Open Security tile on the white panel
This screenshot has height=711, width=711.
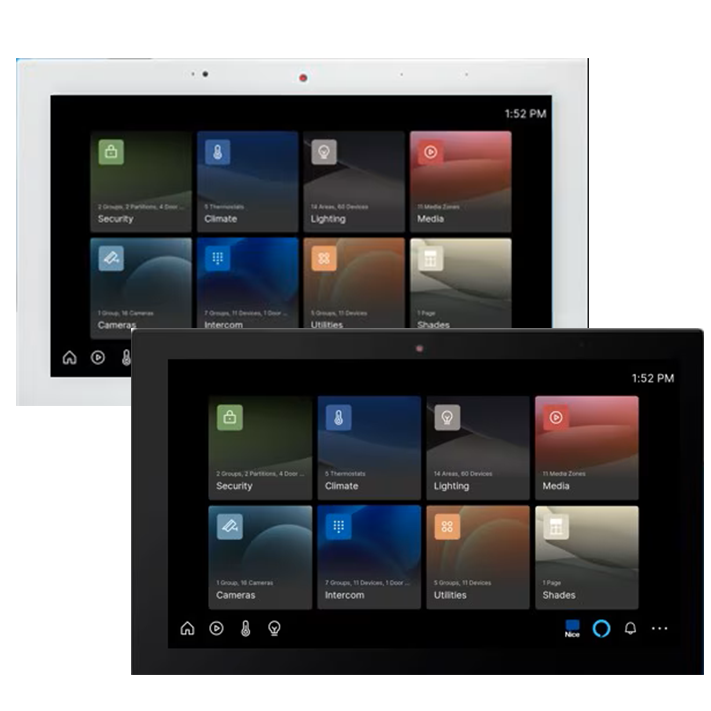140,181
